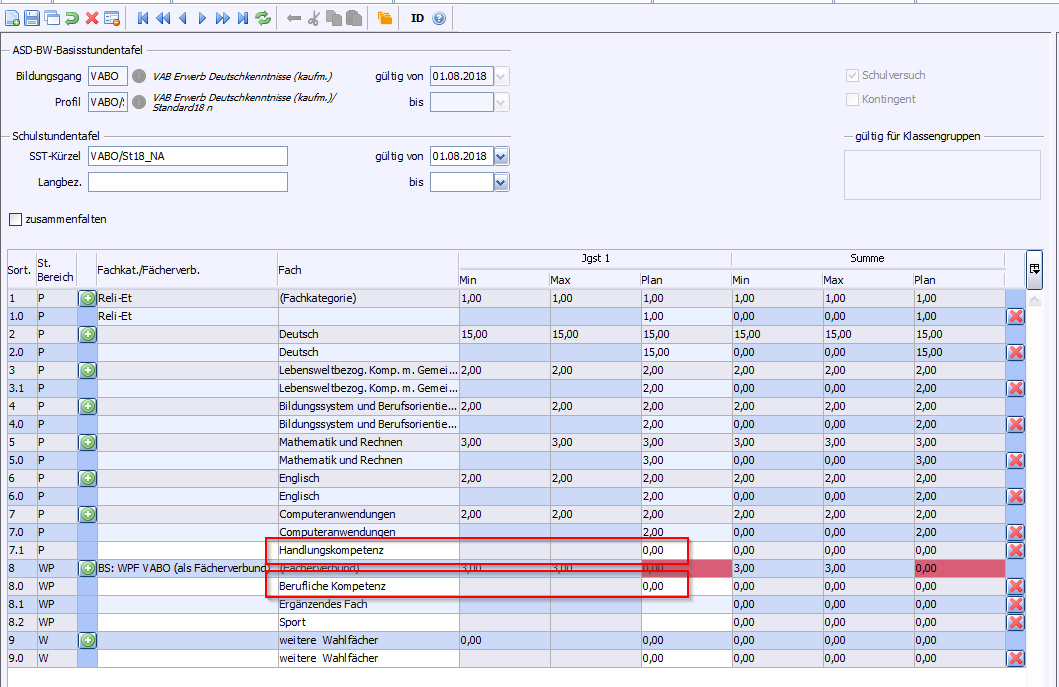Toggle the Kontingent checkbox

pos(852,99)
